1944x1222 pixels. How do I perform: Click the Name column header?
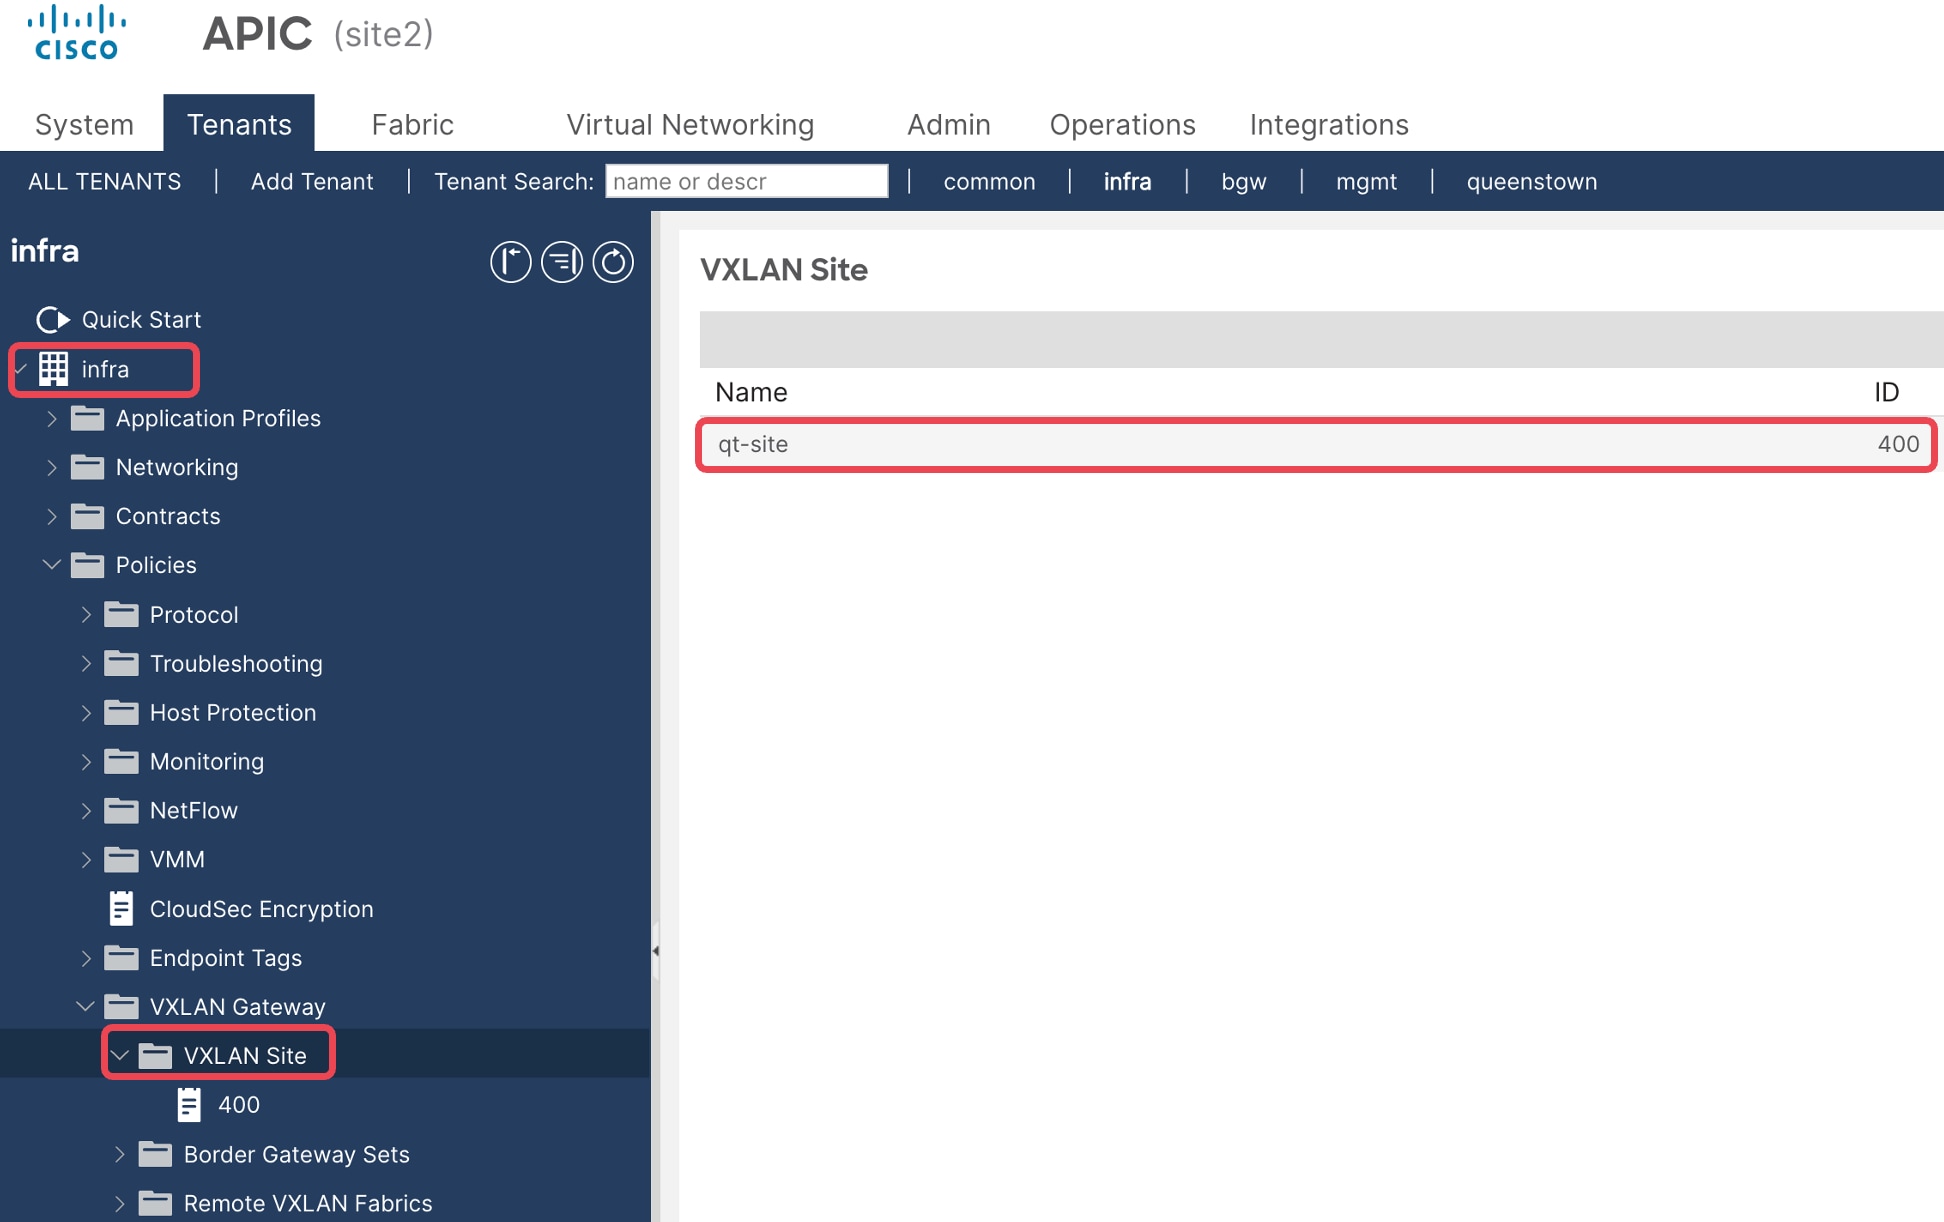click(751, 392)
